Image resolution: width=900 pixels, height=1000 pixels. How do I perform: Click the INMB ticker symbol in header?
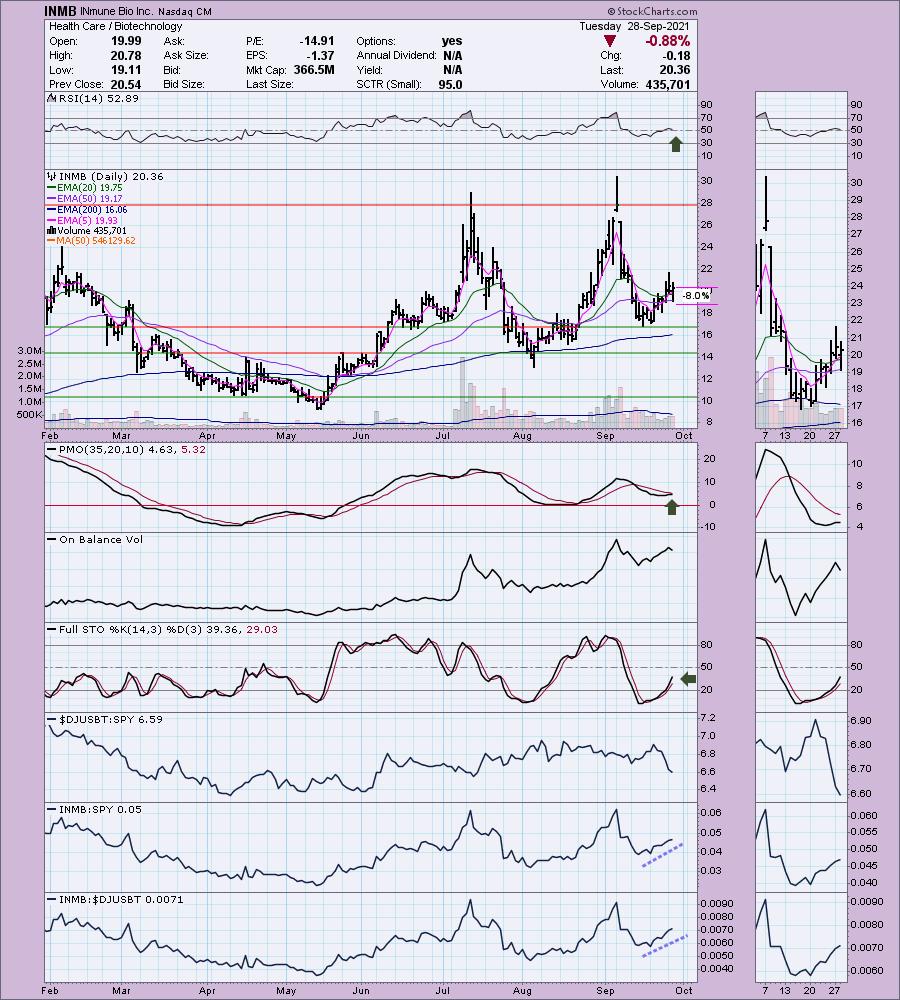[61, 11]
